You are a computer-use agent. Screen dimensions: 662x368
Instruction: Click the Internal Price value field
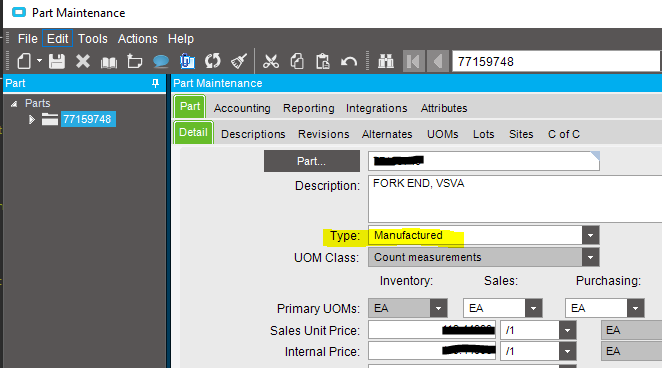pos(432,351)
